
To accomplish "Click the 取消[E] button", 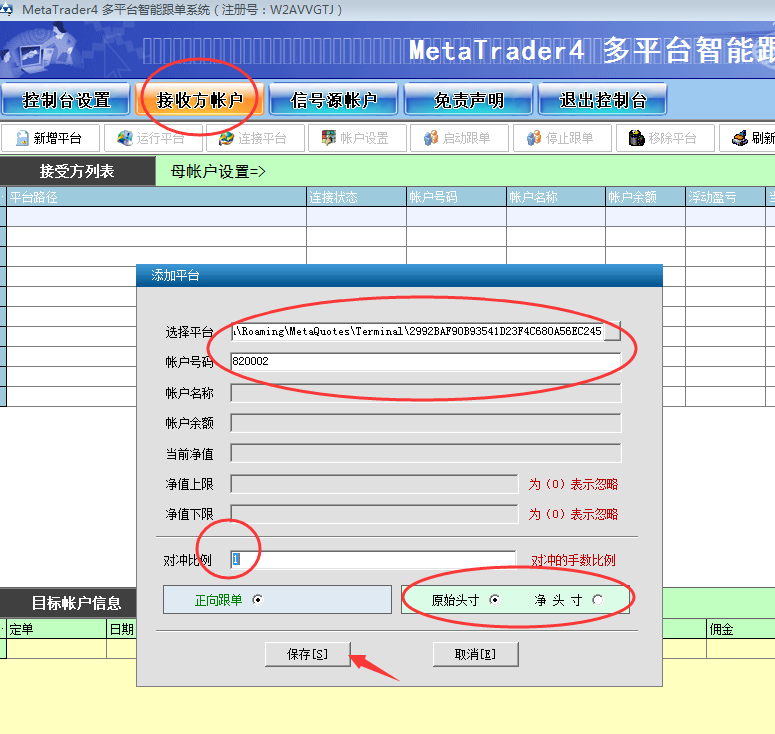I will click(x=475, y=654).
